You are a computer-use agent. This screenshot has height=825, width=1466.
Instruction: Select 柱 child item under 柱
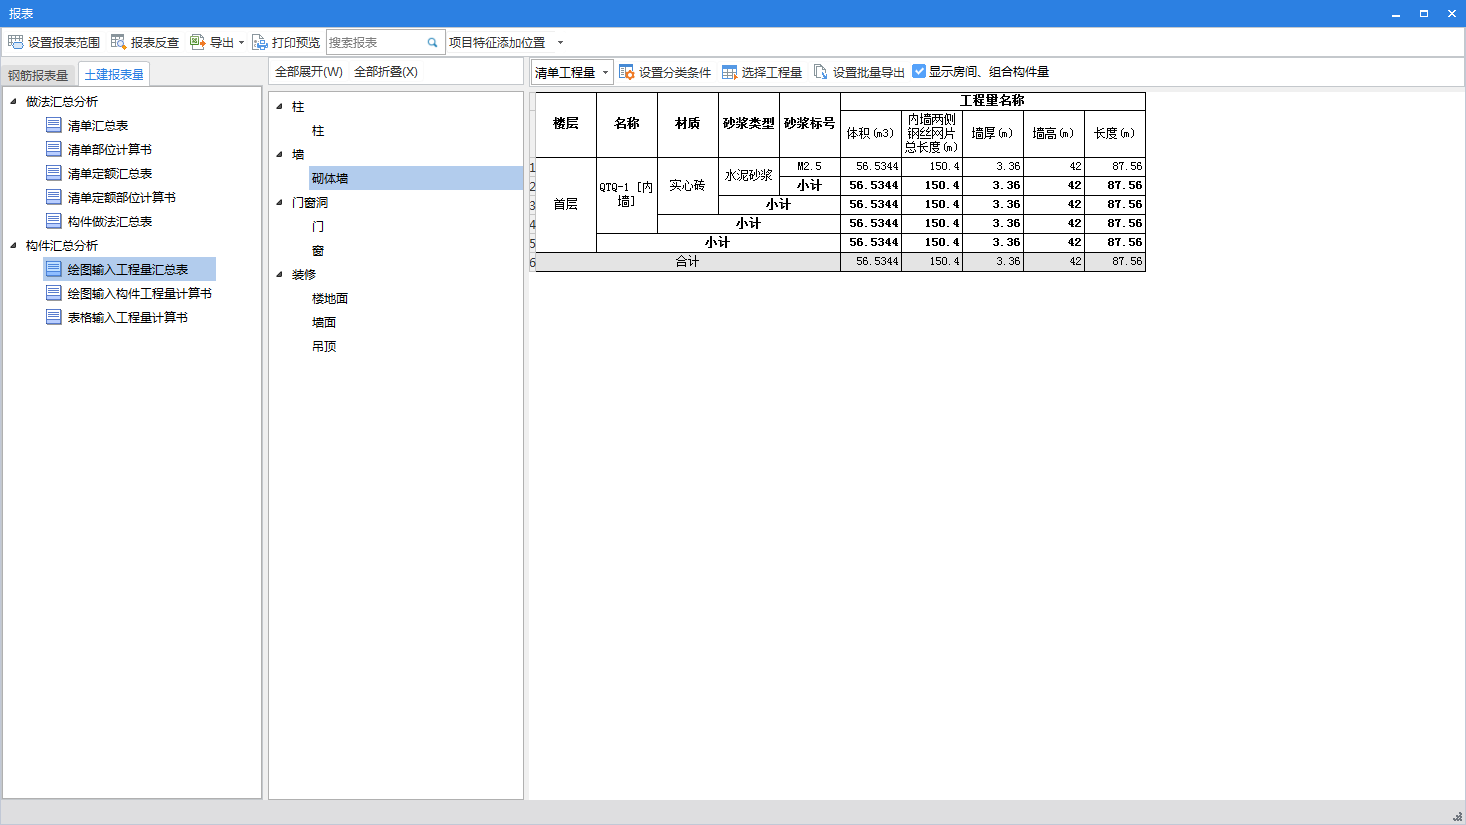tap(318, 130)
